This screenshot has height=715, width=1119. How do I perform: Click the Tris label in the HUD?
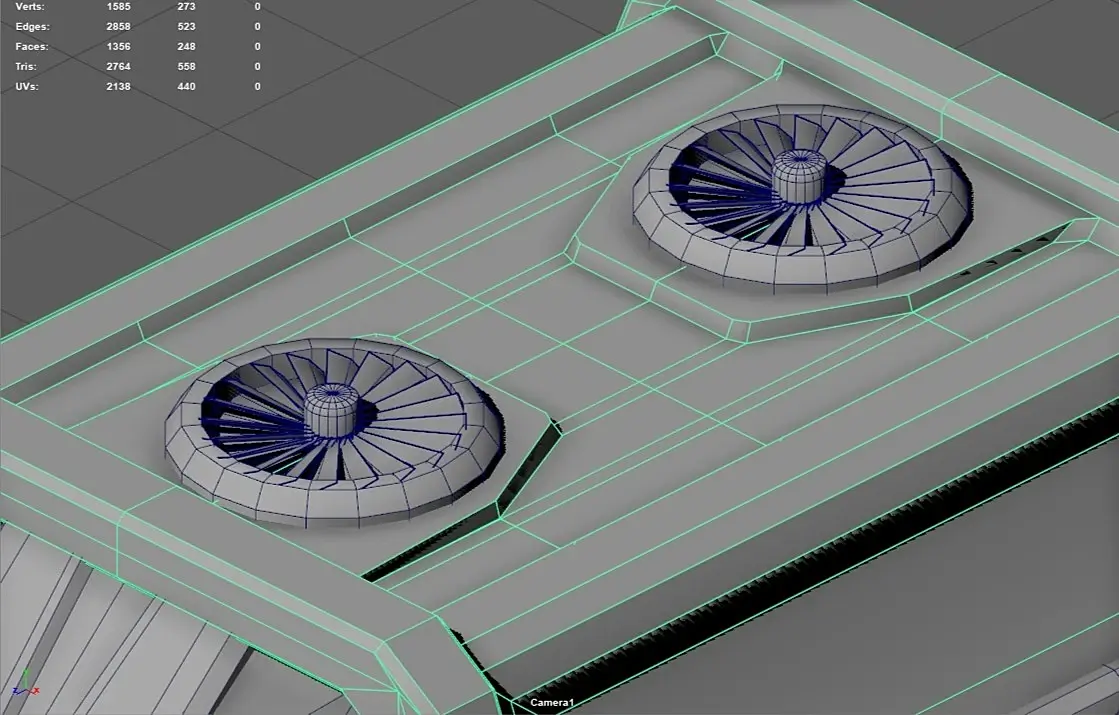[26, 66]
